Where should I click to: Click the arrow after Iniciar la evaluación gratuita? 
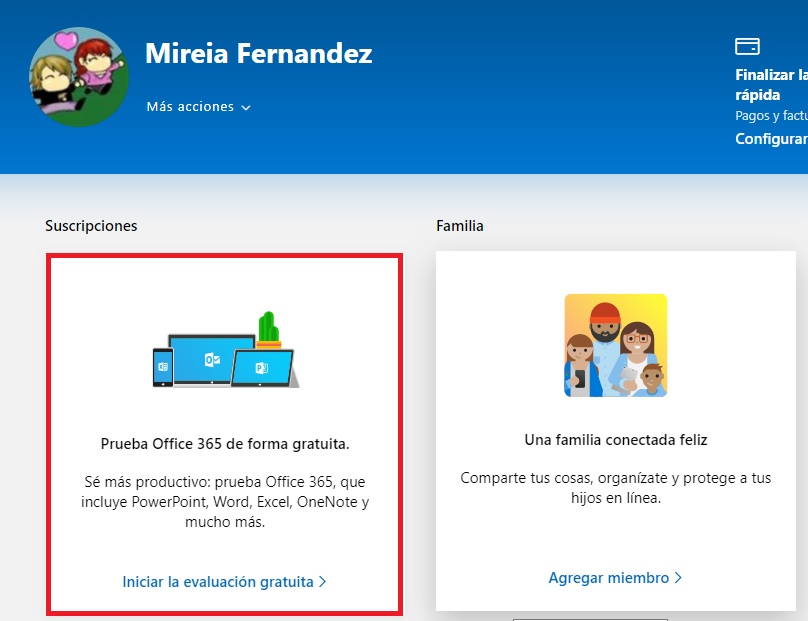(323, 582)
